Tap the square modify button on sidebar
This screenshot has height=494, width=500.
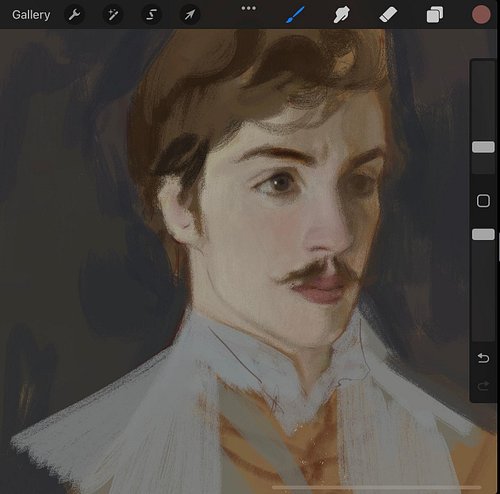483,201
